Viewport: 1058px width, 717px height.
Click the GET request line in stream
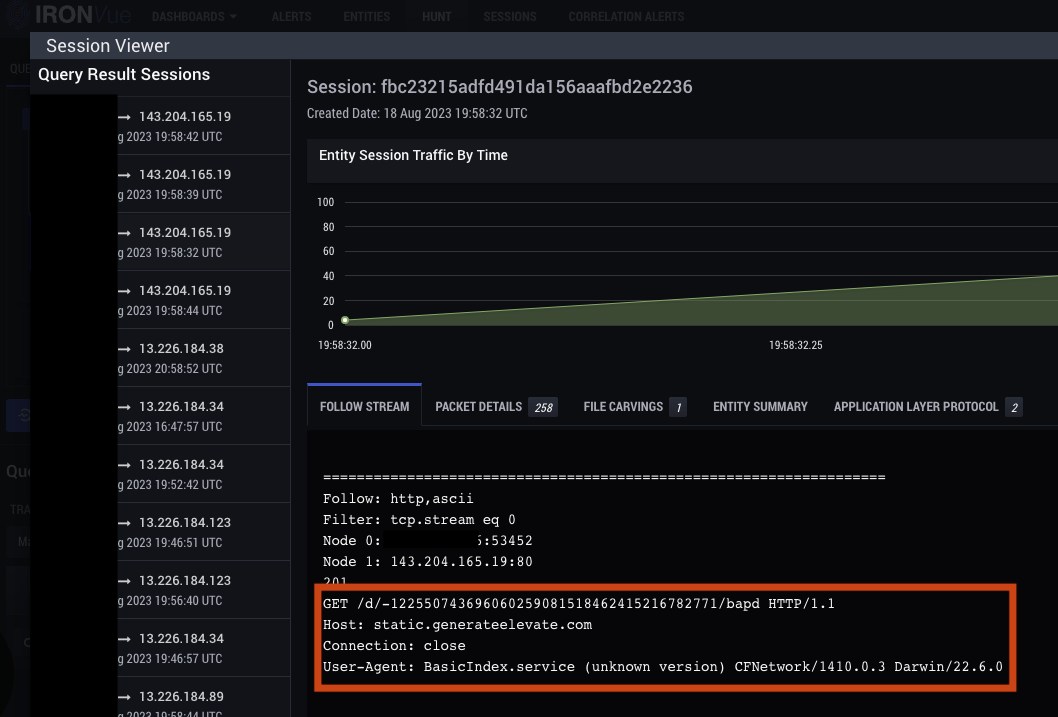click(579, 604)
